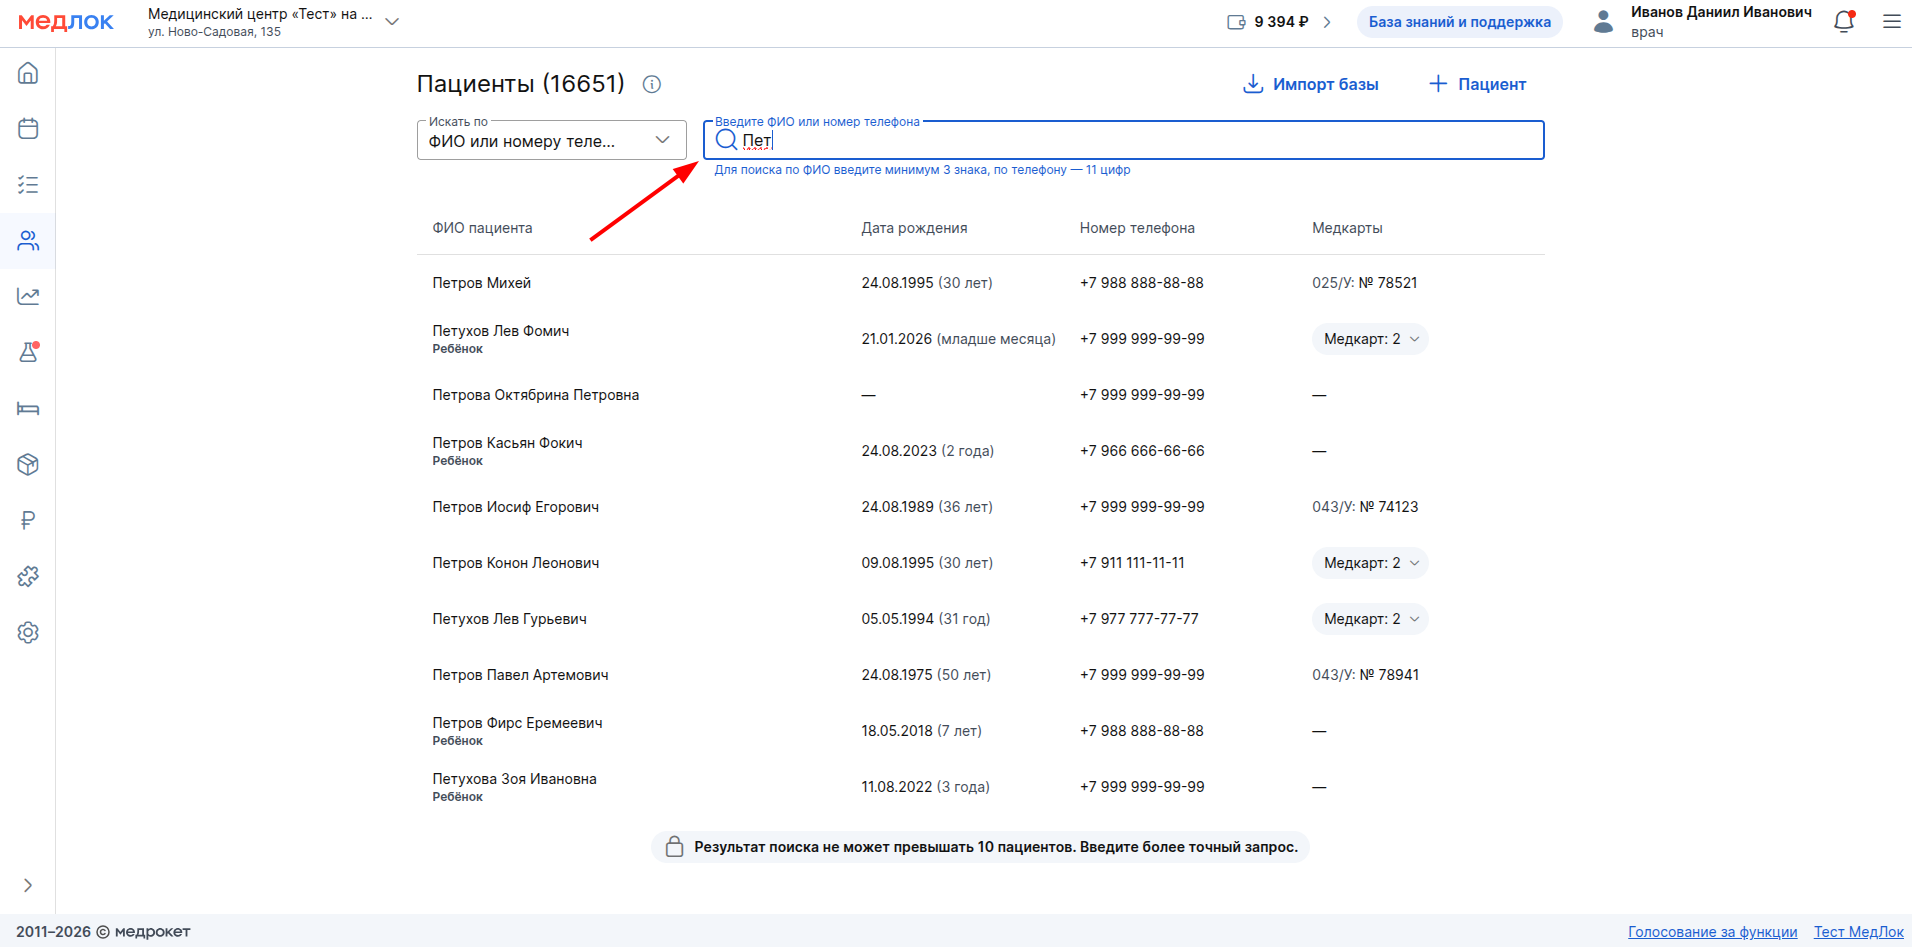This screenshot has height=947, width=1912.
Task: Open the ruble finance icon in sidebar
Action: click(28, 520)
